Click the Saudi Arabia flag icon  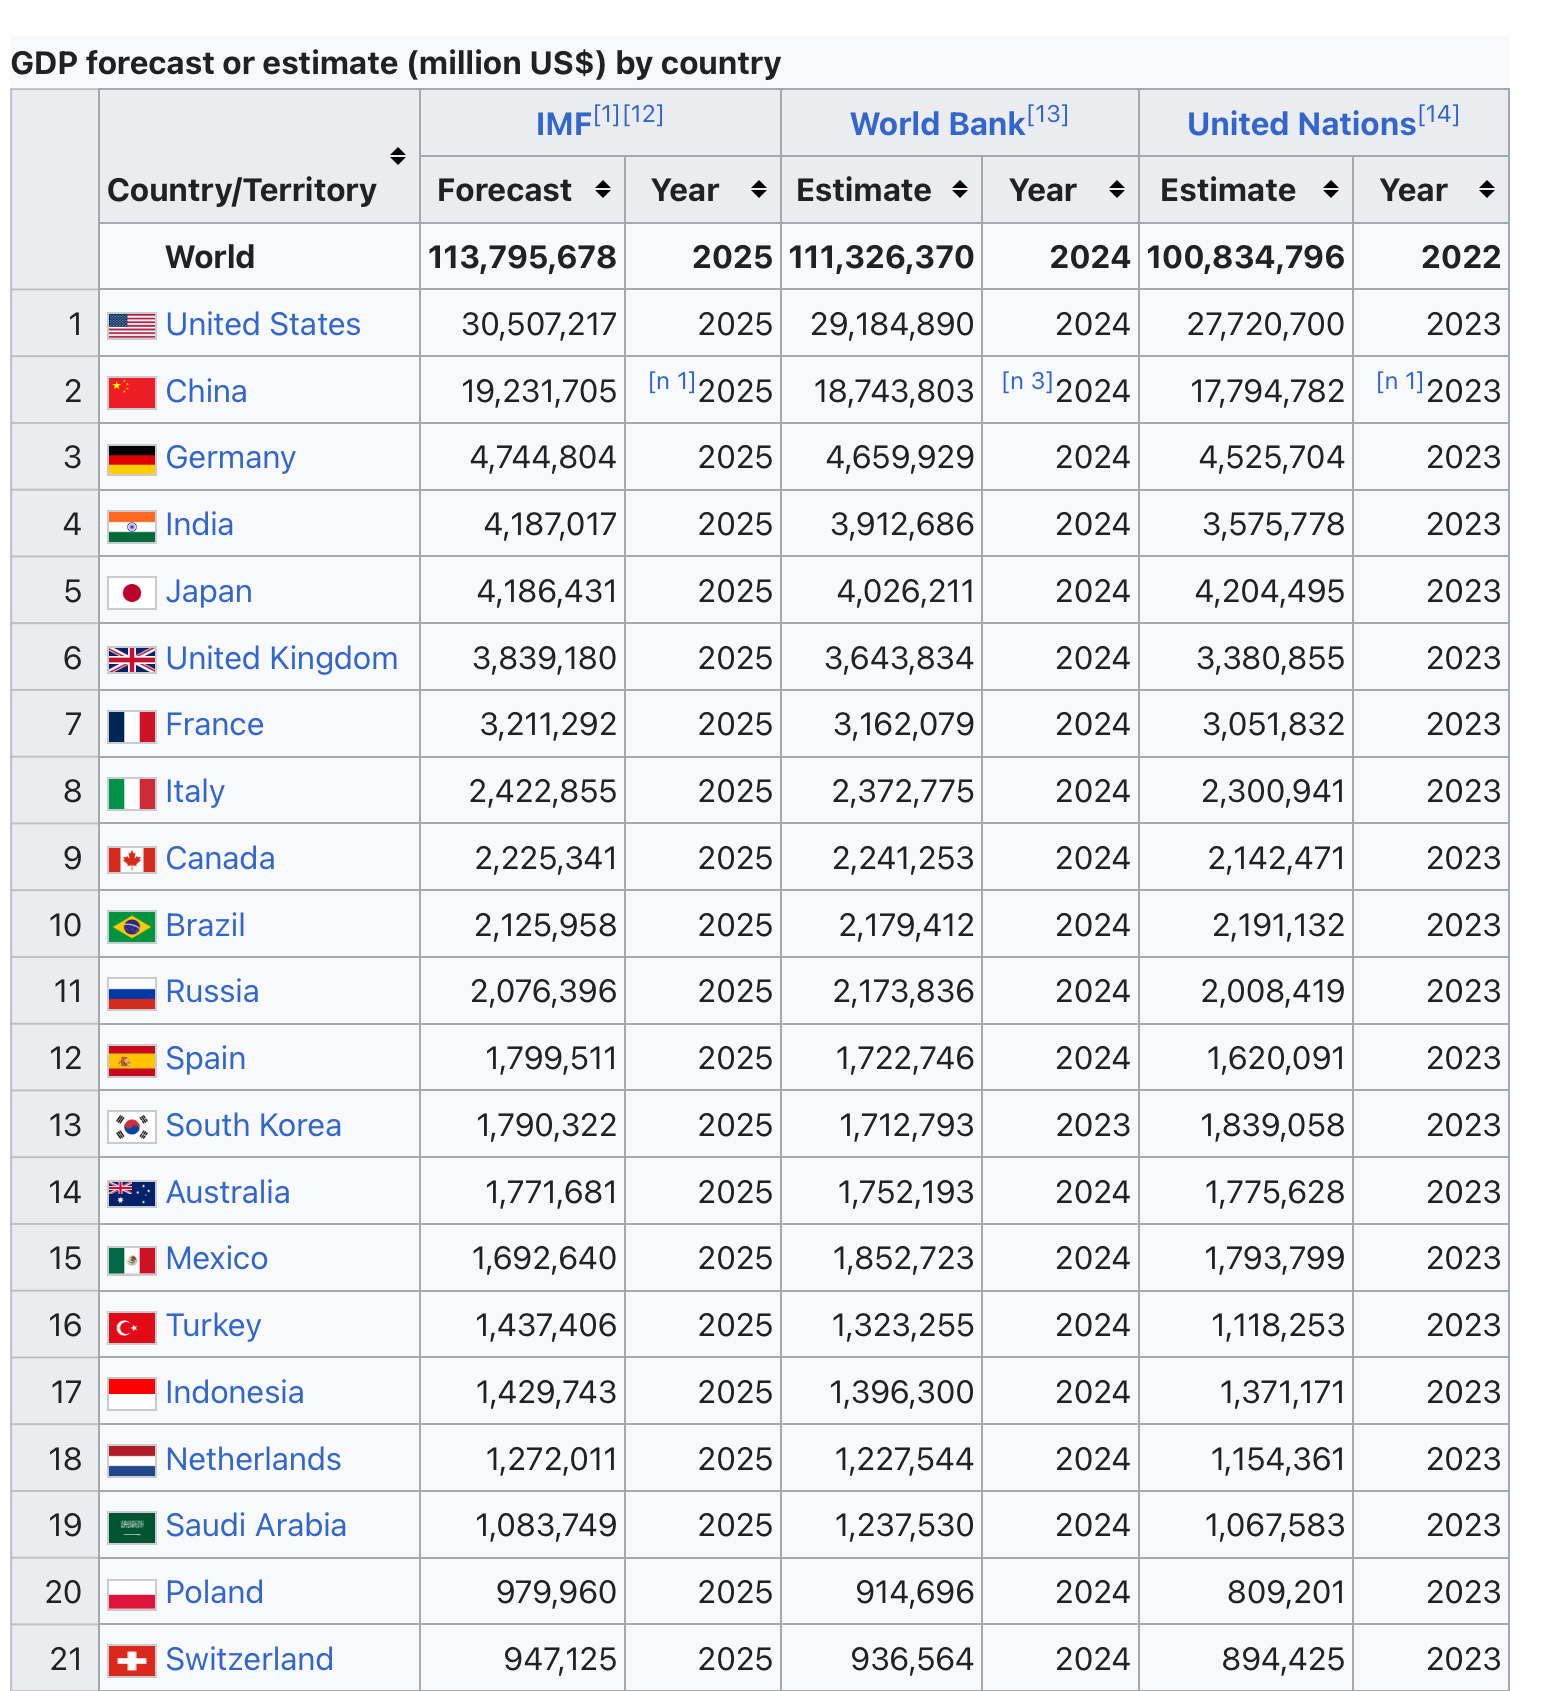[x=132, y=1527]
